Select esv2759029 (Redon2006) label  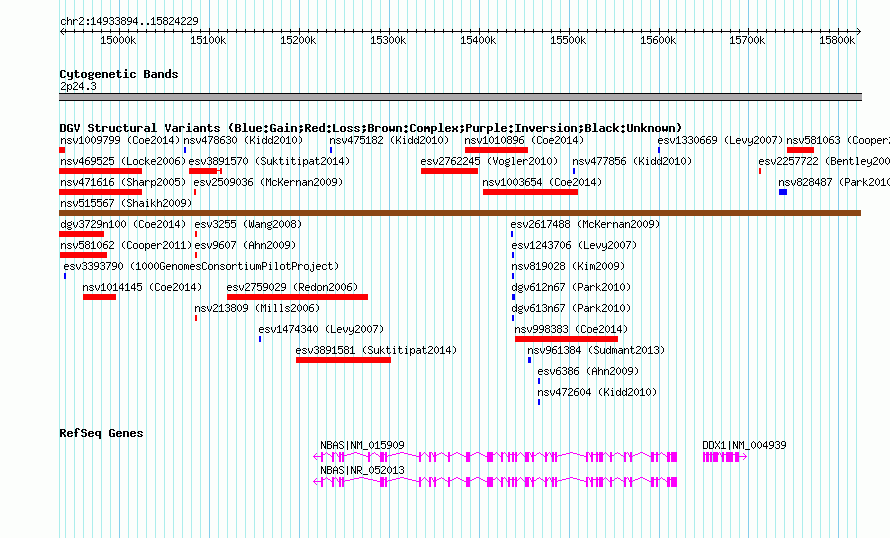coord(292,287)
